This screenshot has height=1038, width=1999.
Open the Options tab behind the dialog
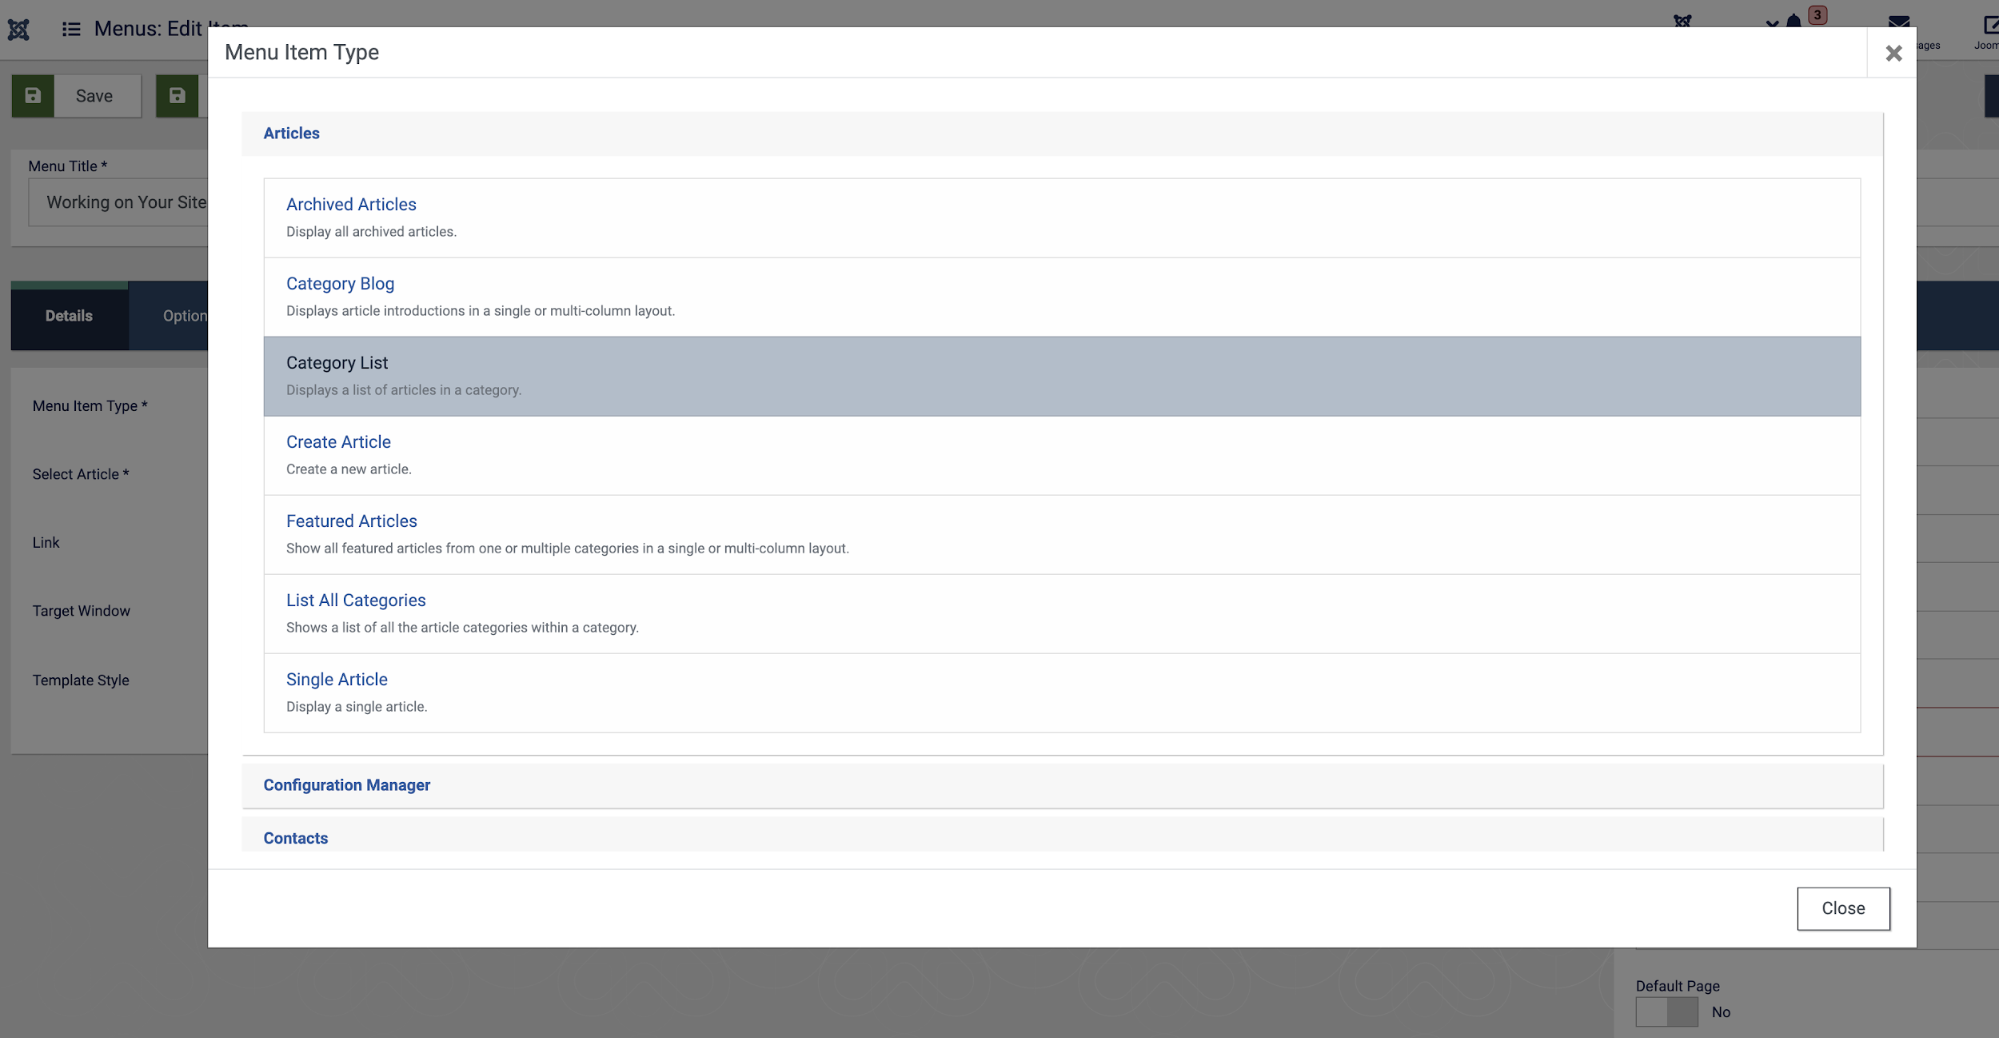coord(185,316)
